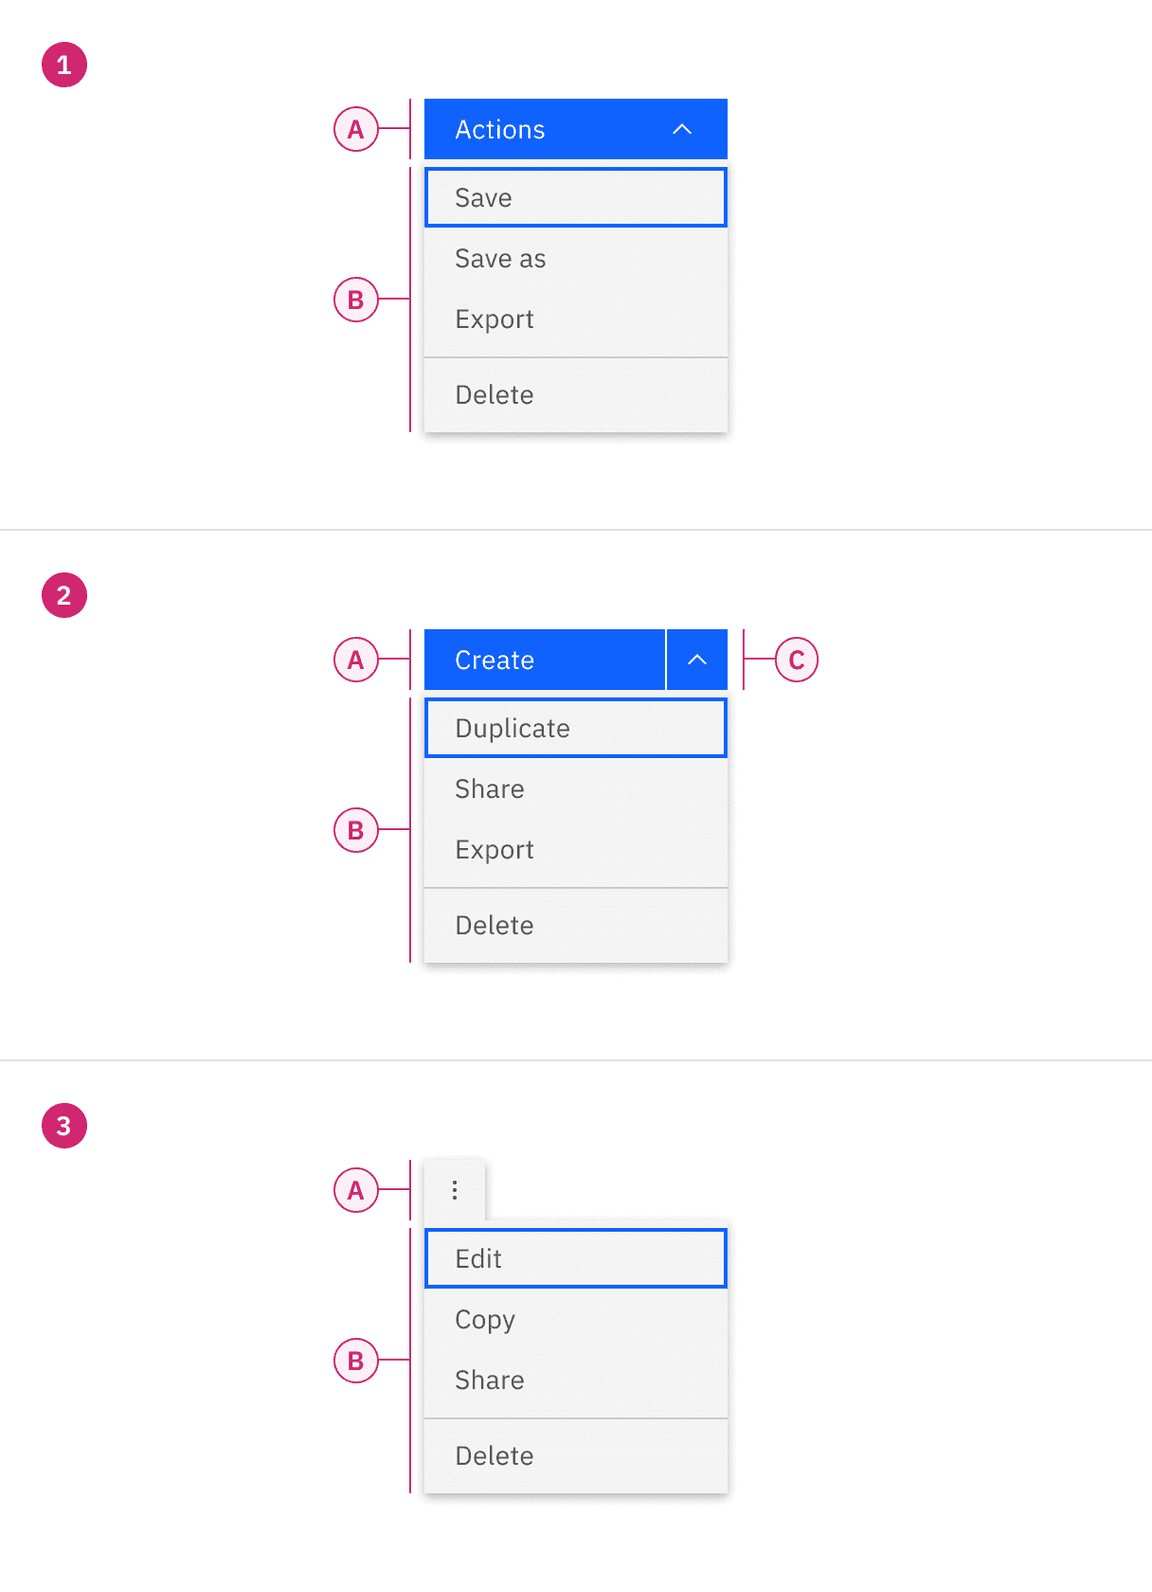Collapse the Create dropdown via its upward chevron
This screenshot has height=1592, width=1152.
(696, 659)
